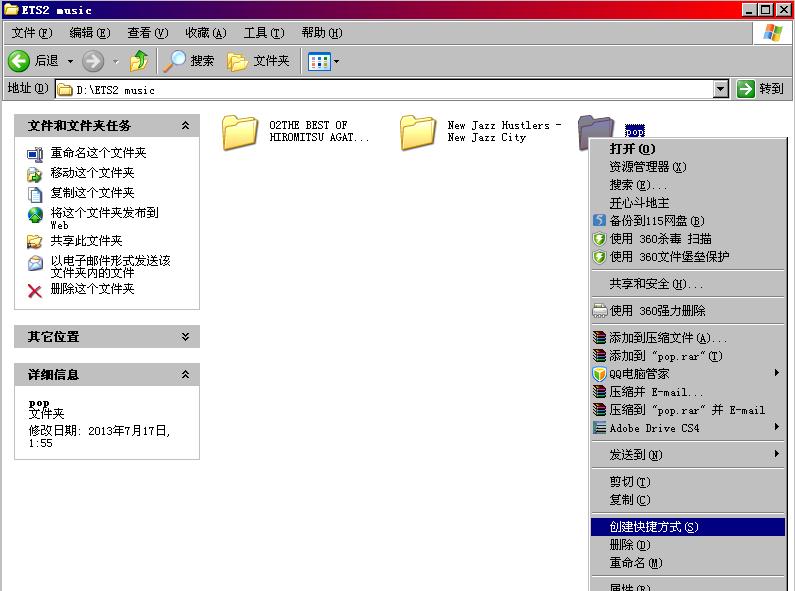Open the New Jazz Hustlers folder icon
The width and height of the screenshot is (795, 591).
pyautogui.click(x=418, y=132)
